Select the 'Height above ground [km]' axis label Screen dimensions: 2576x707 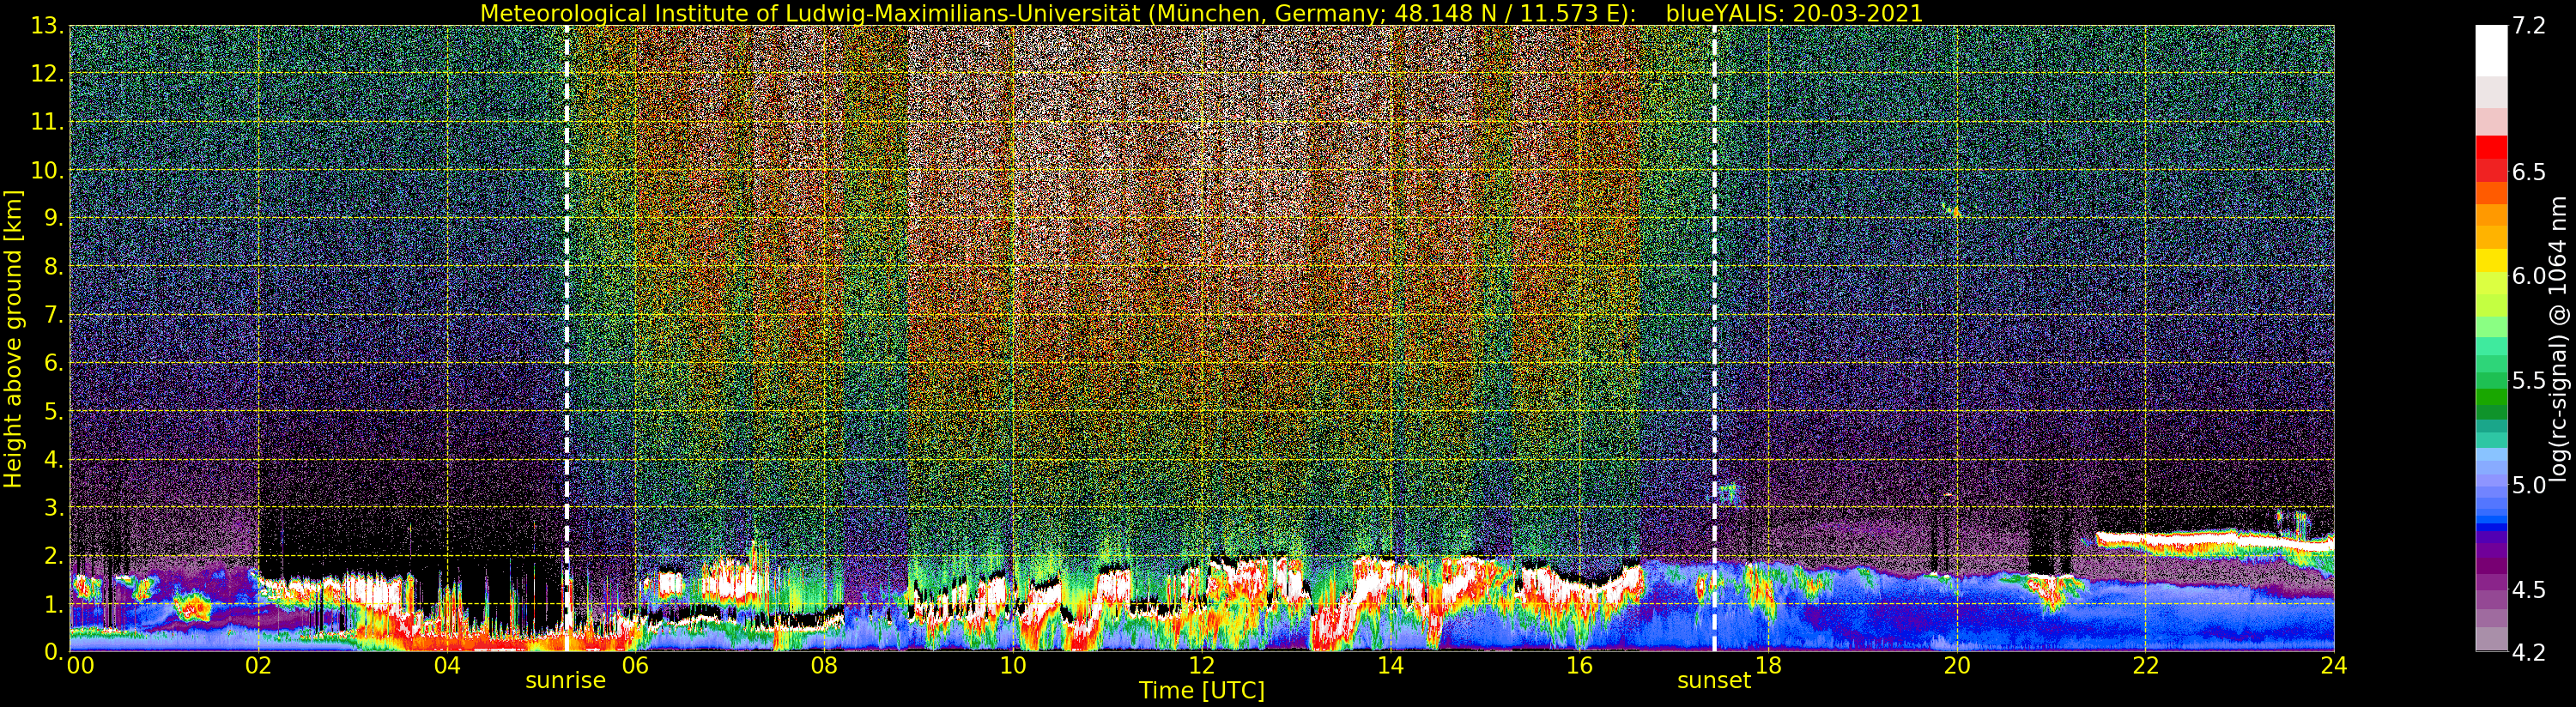click(x=13, y=338)
